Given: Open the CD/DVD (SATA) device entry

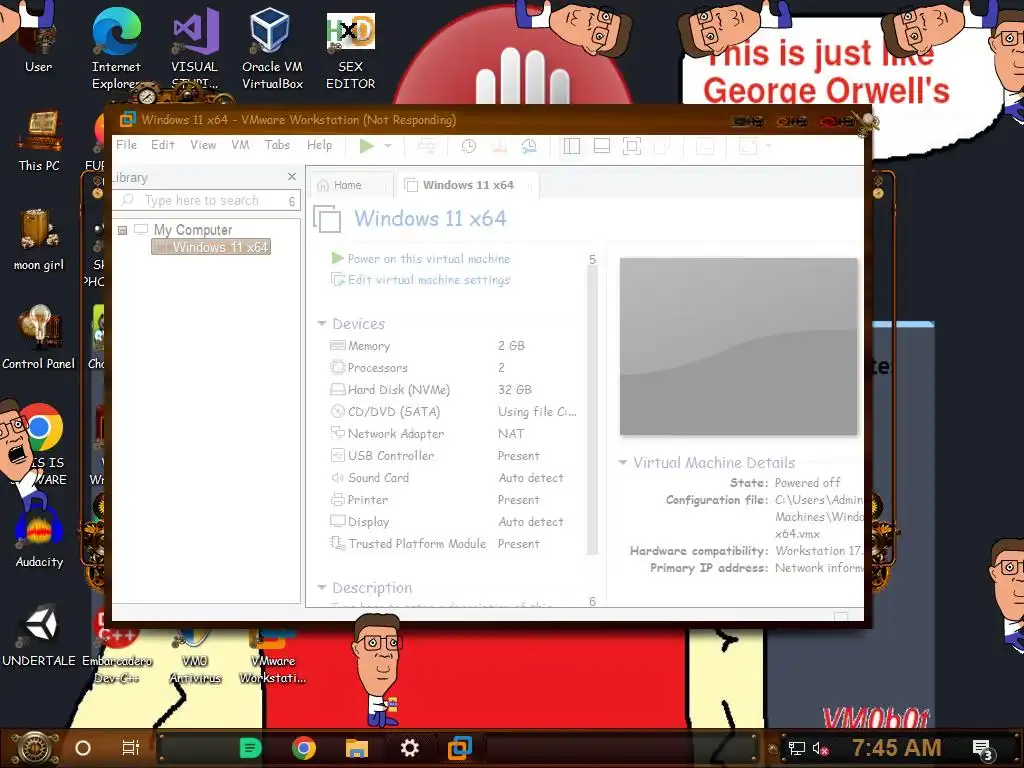Looking at the screenshot, I should pos(394,412).
